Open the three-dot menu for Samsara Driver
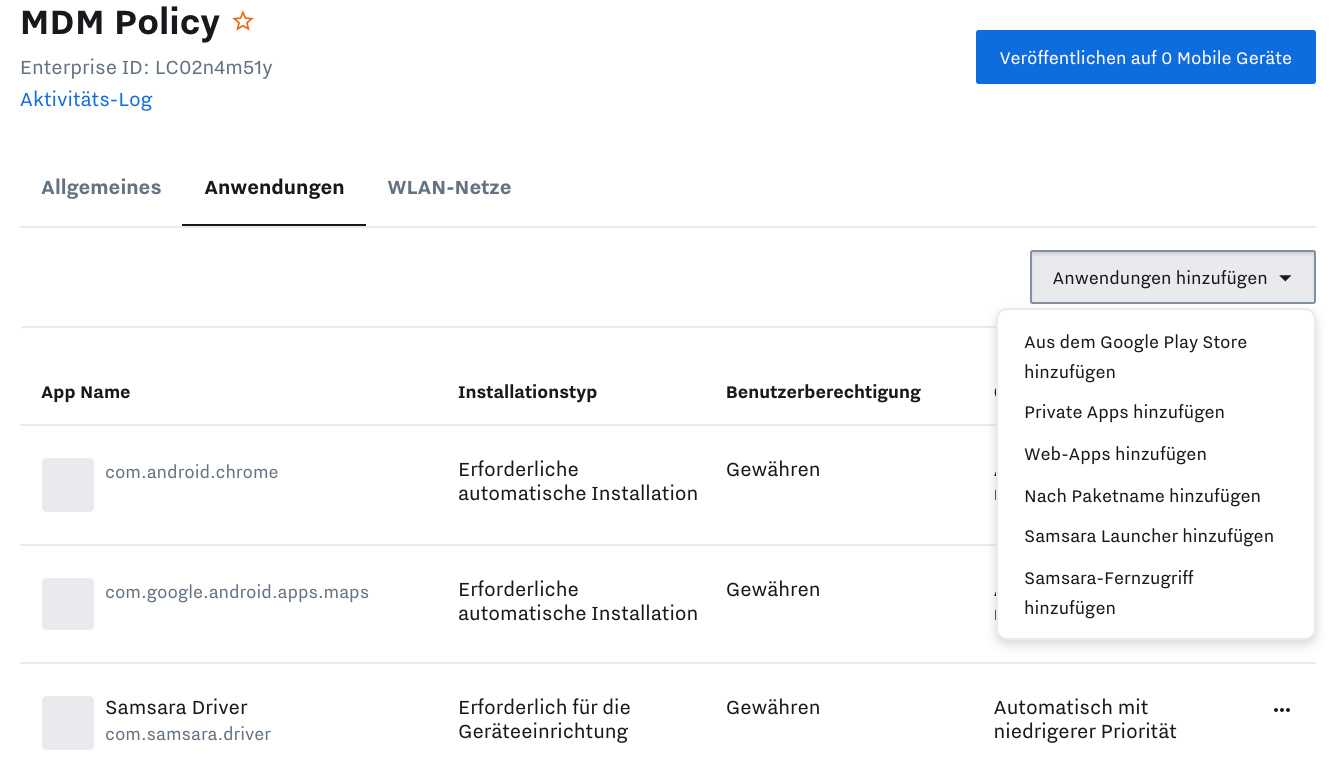 (x=1282, y=710)
